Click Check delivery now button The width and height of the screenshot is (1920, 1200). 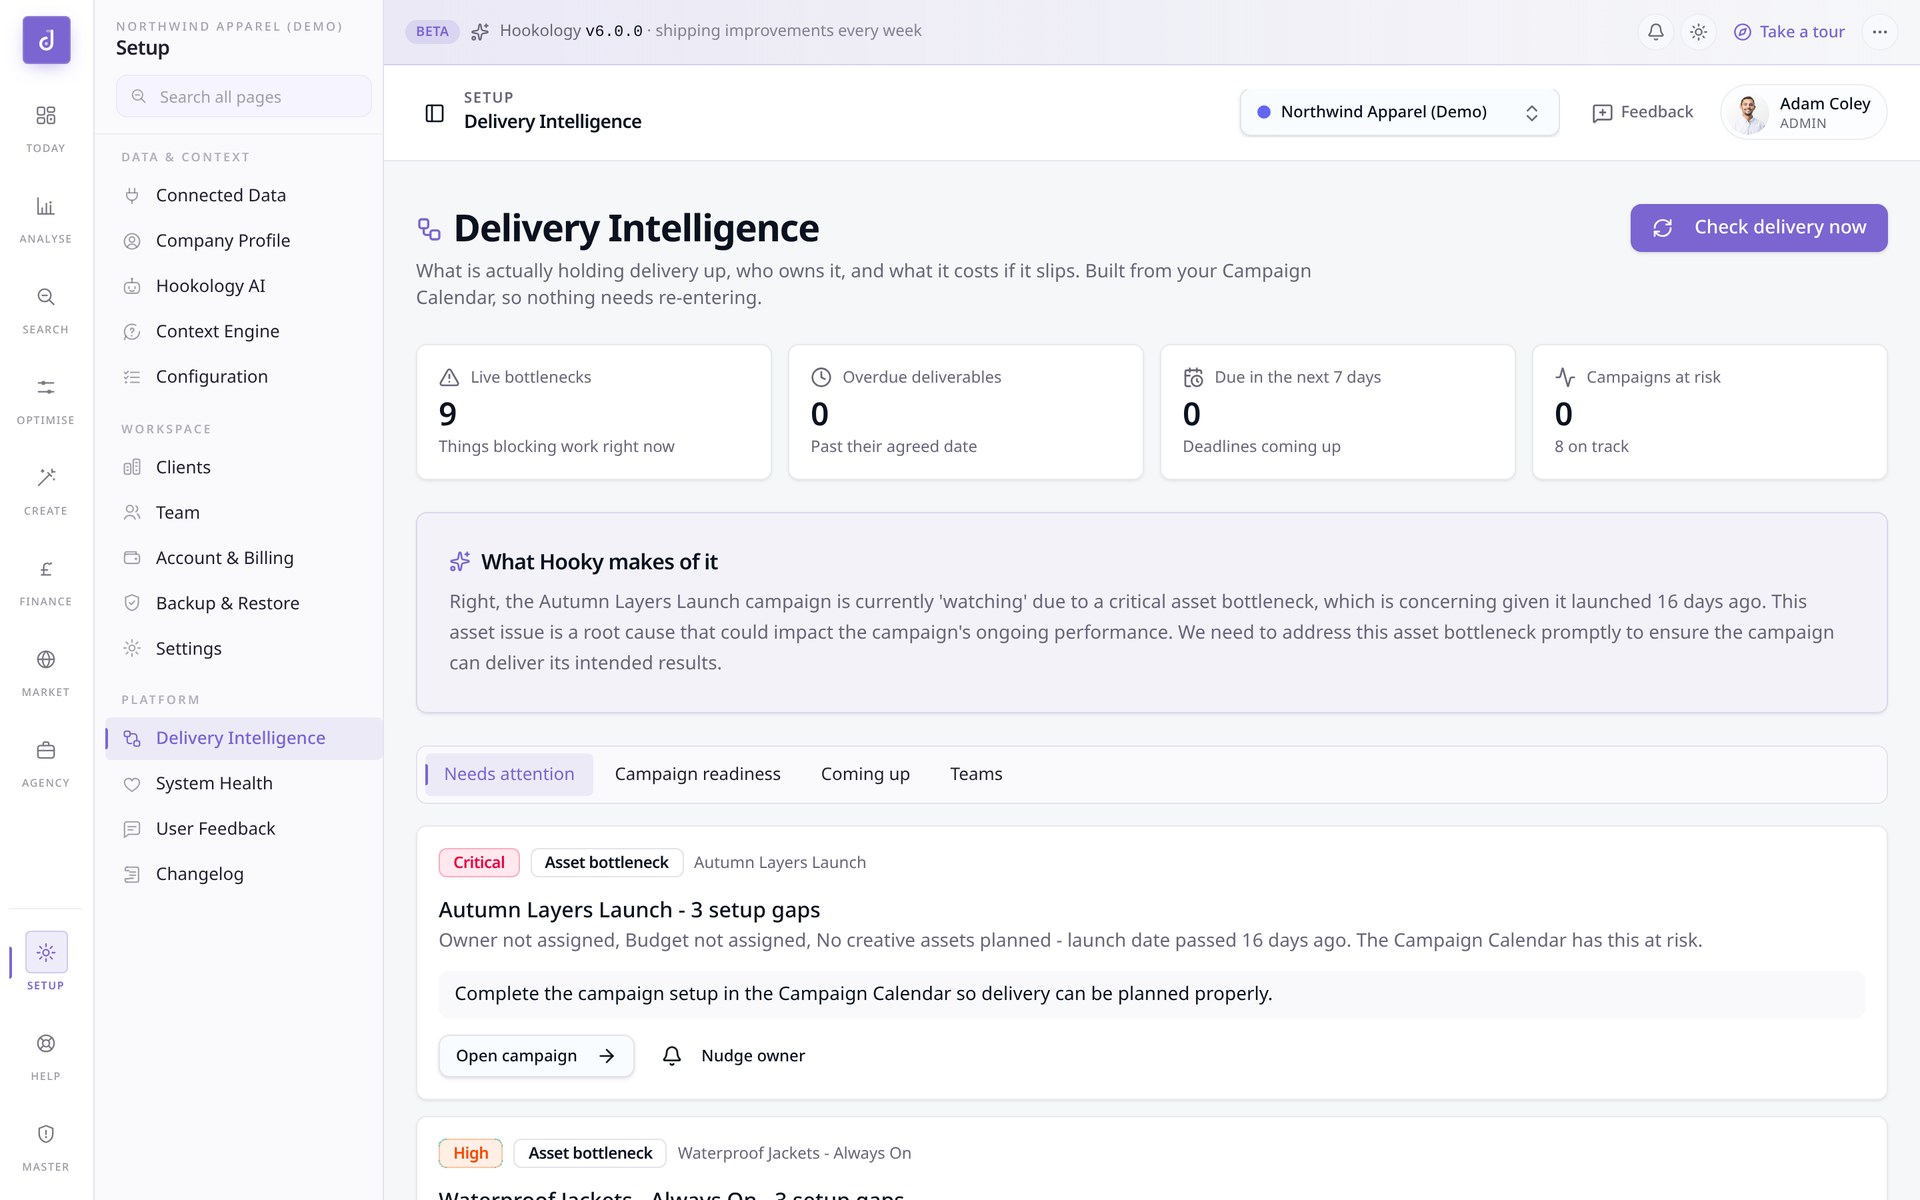click(x=1758, y=228)
